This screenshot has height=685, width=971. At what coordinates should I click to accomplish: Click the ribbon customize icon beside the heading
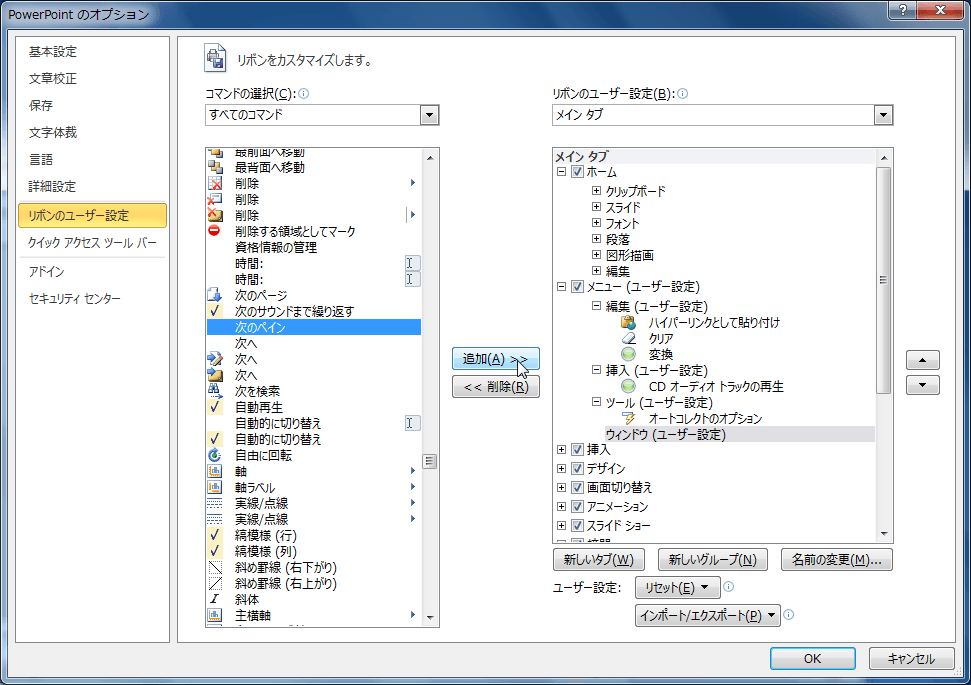tap(215, 59)
